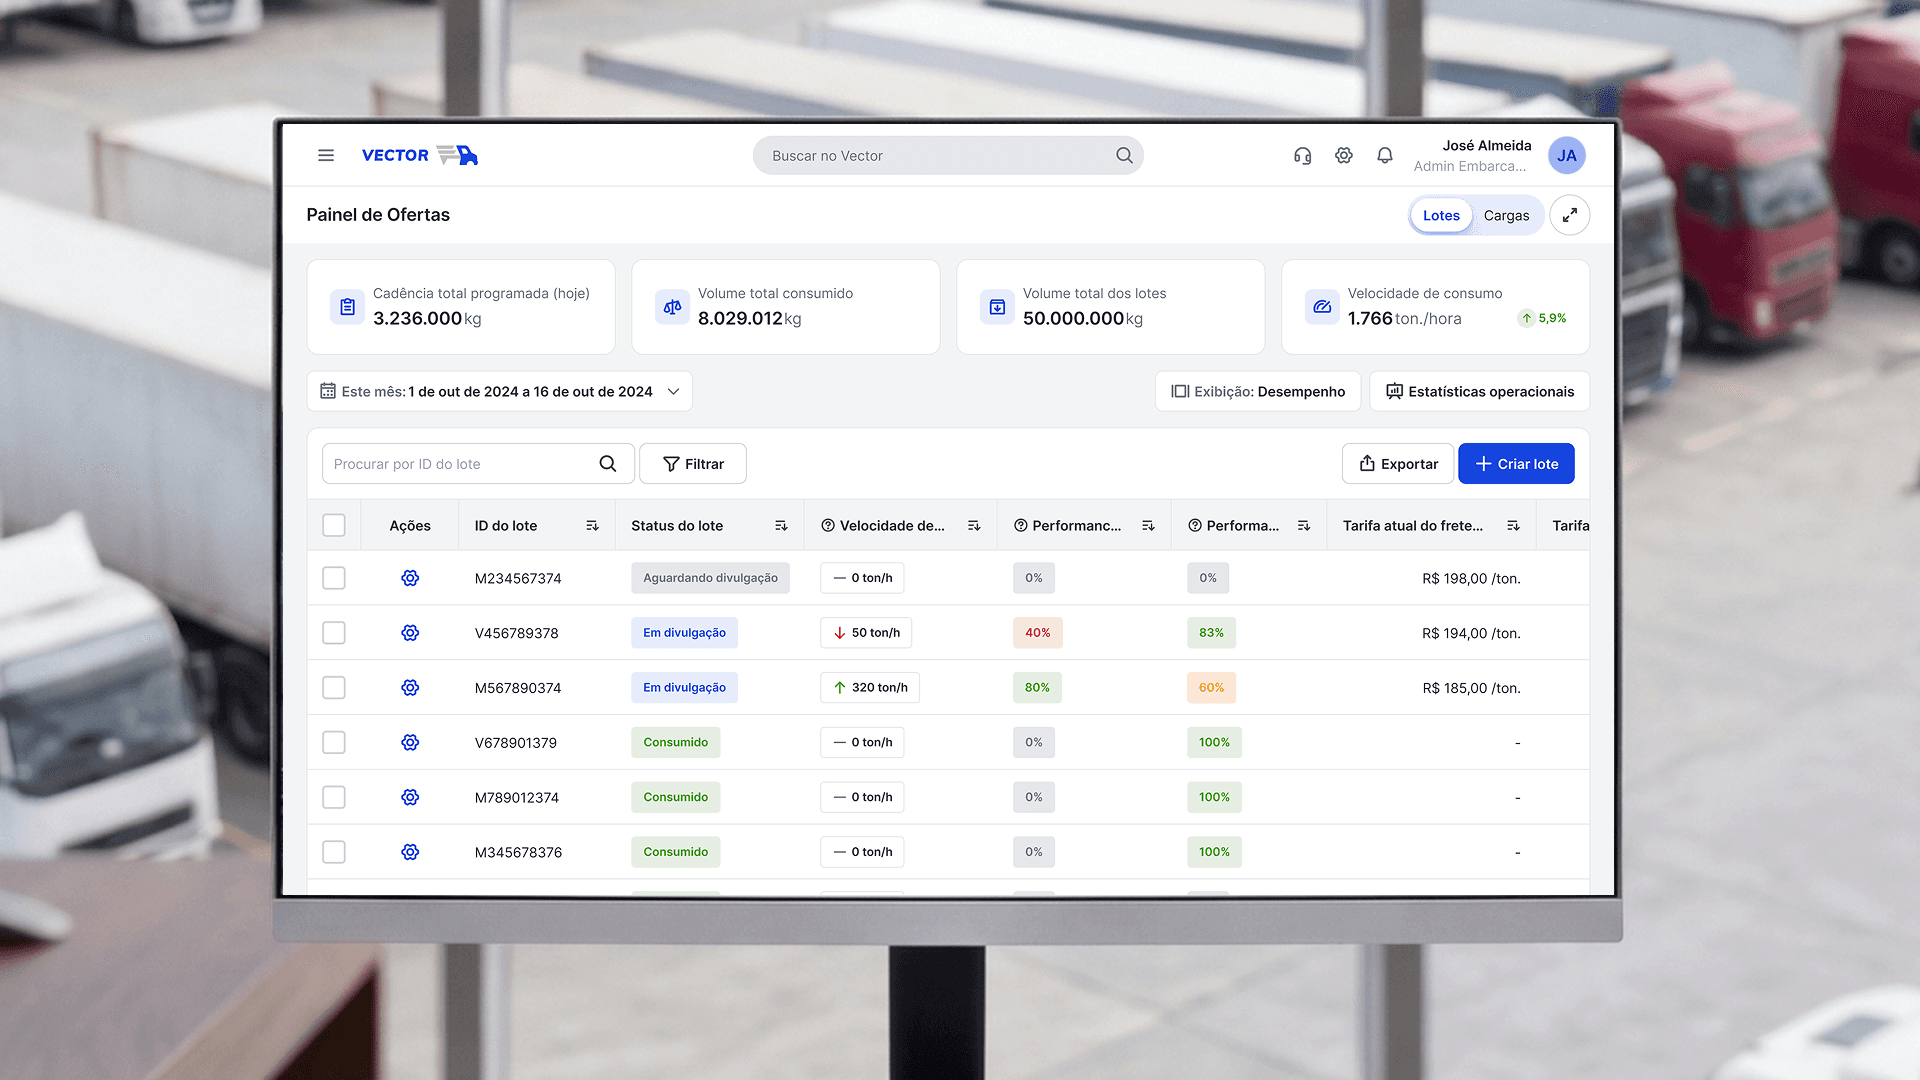Click the expand fullscreen icon
Screen dimensions: 1920x1080
(x=1570, y=215)
